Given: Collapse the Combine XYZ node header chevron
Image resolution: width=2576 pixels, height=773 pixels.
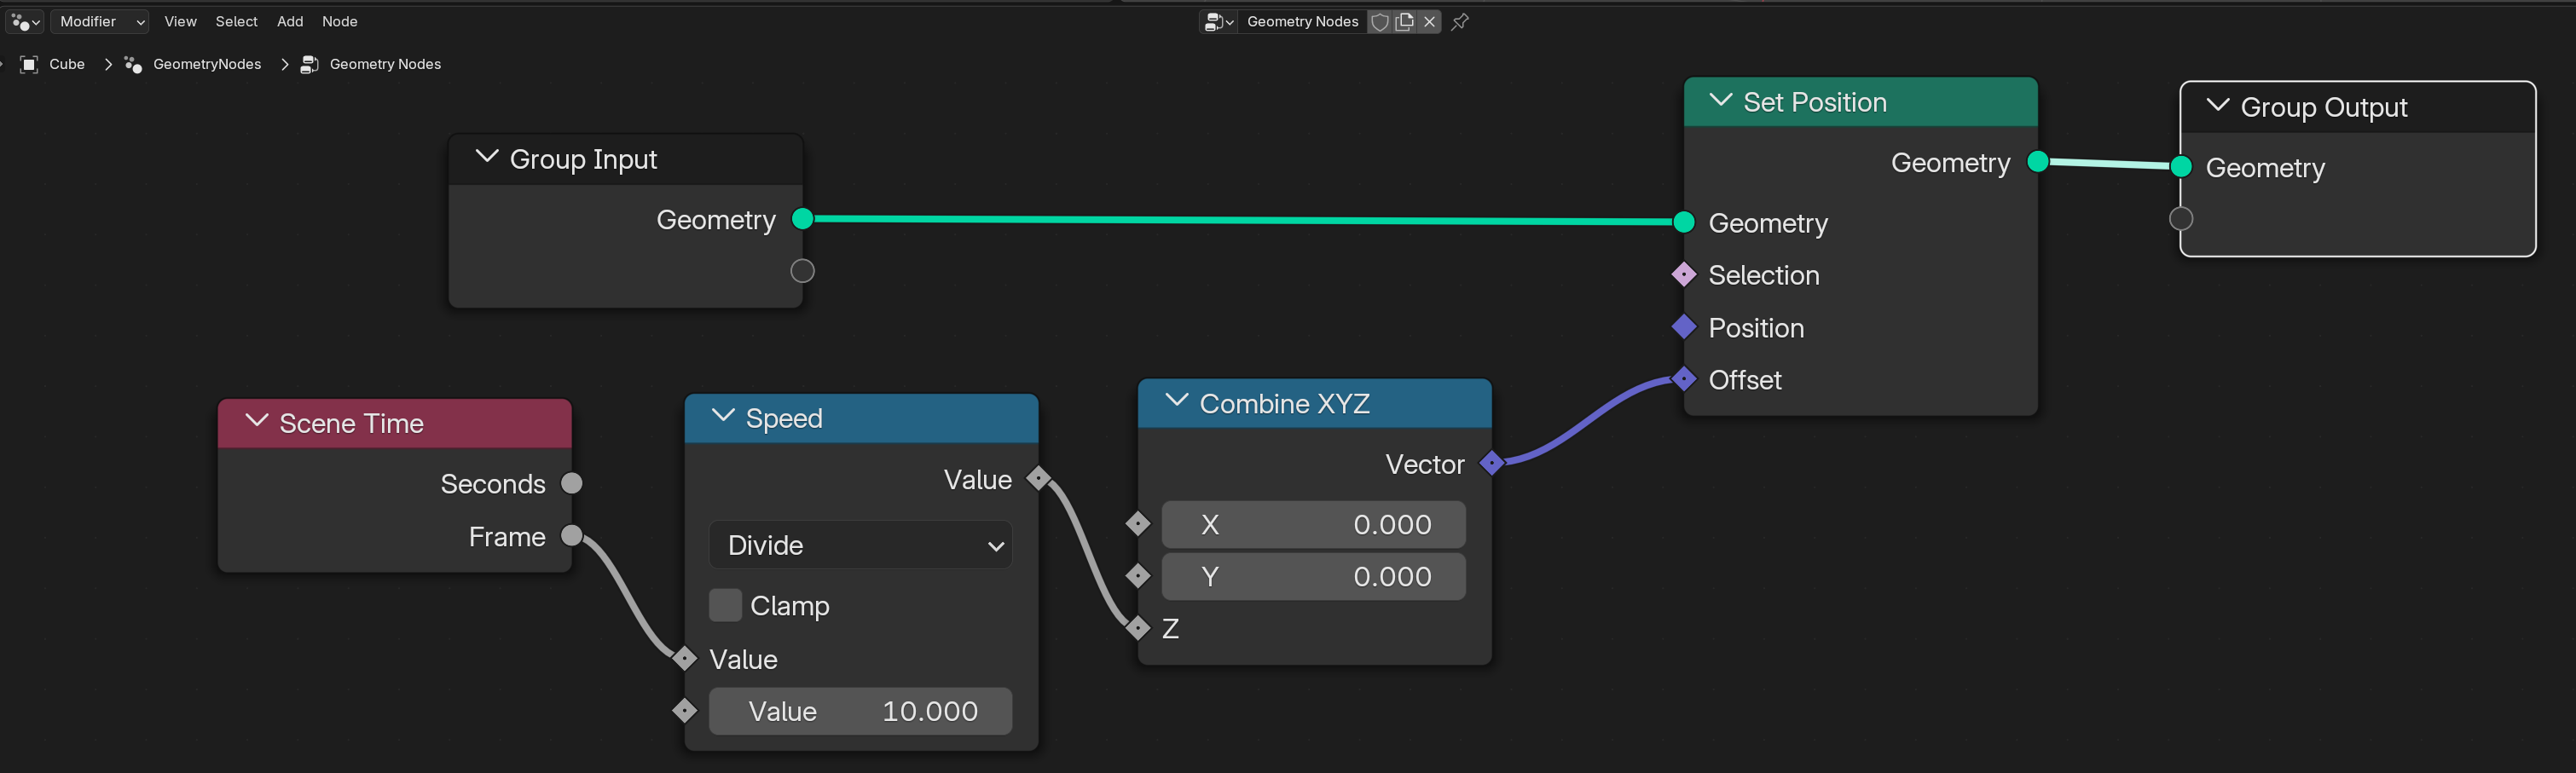Looking at the screenshot, I should pyautogui.click(x=1177, y=401).
